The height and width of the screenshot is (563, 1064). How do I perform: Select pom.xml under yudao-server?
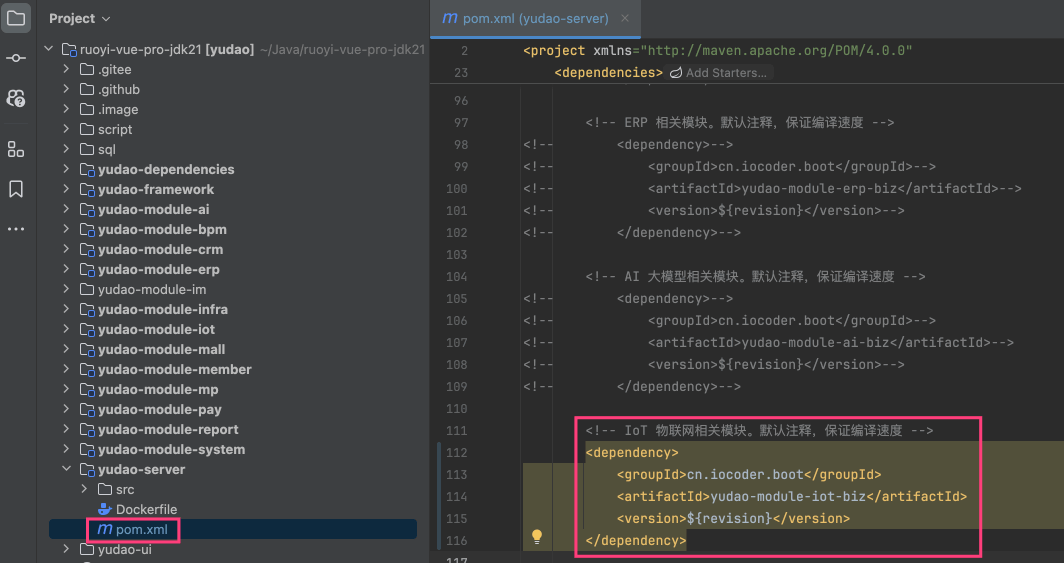[x=141, y=529]
